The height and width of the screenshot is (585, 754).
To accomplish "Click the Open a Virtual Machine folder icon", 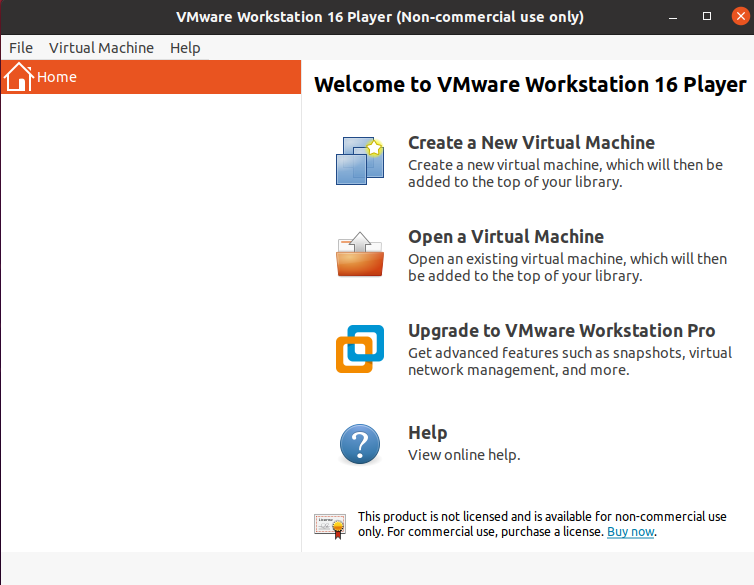I will (x=360, y=254).
